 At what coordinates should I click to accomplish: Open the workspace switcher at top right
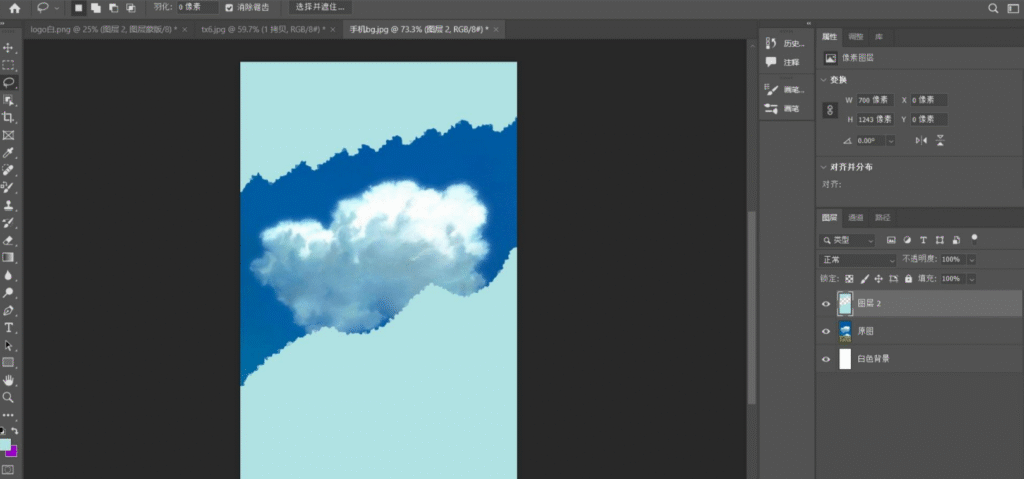[1012, 8]
